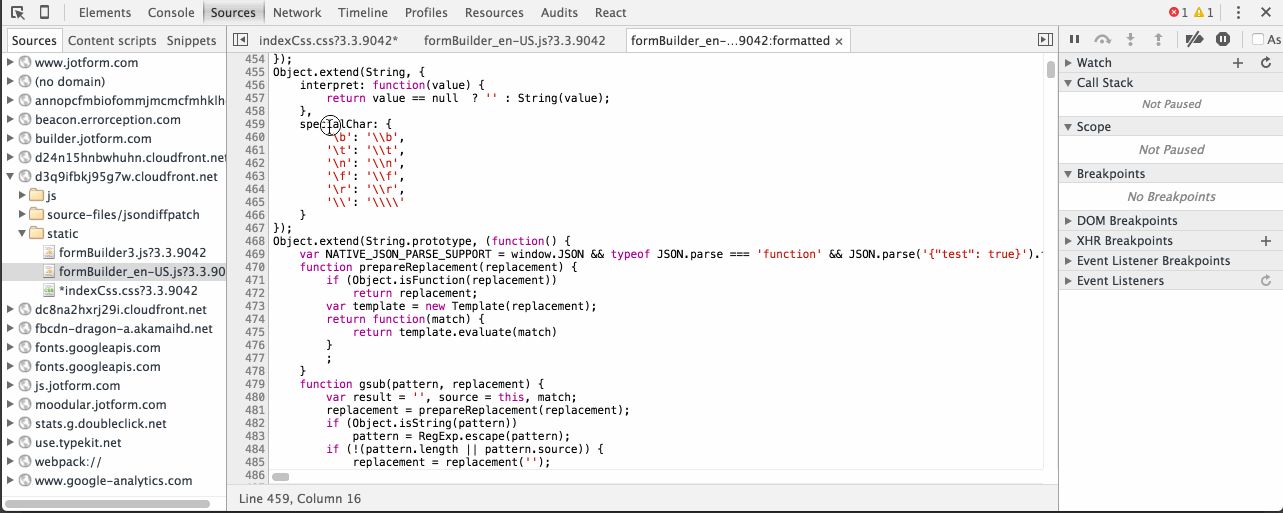Toggle the device mode phone icon

[45, 12]
